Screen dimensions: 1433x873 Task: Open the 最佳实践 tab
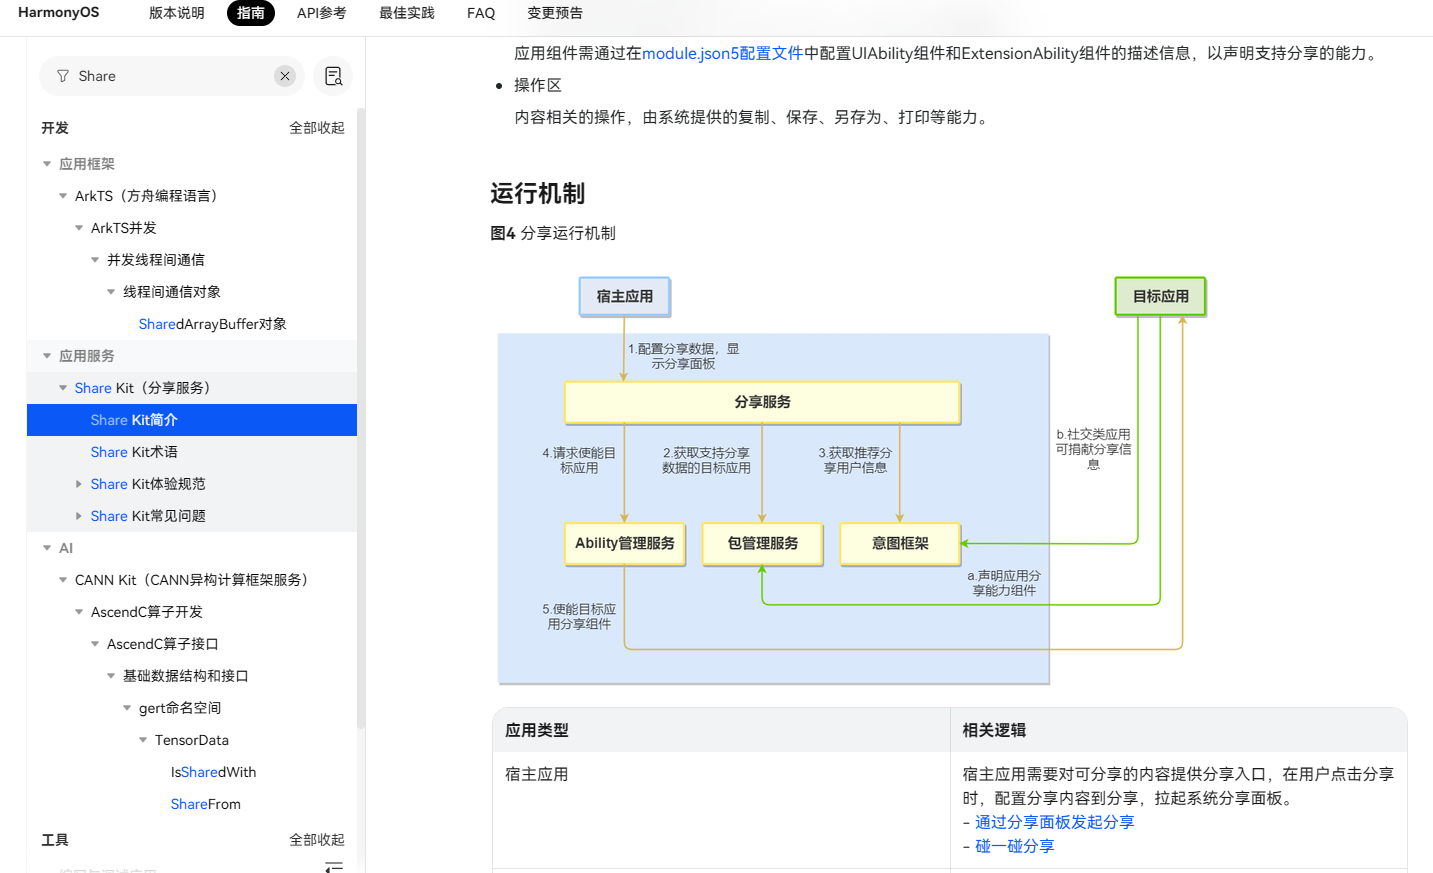(407, 13)
